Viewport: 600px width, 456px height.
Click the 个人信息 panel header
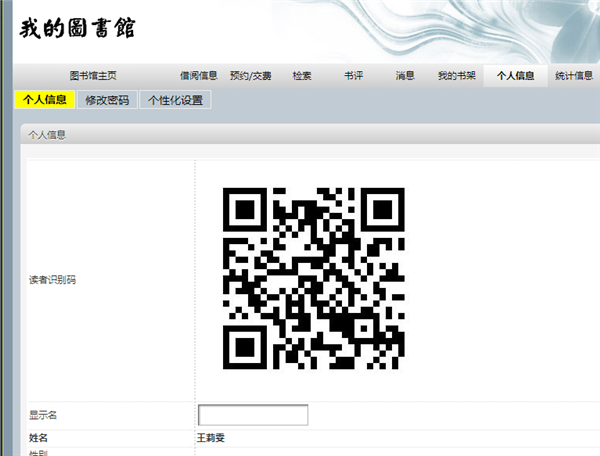pos(310,135)
